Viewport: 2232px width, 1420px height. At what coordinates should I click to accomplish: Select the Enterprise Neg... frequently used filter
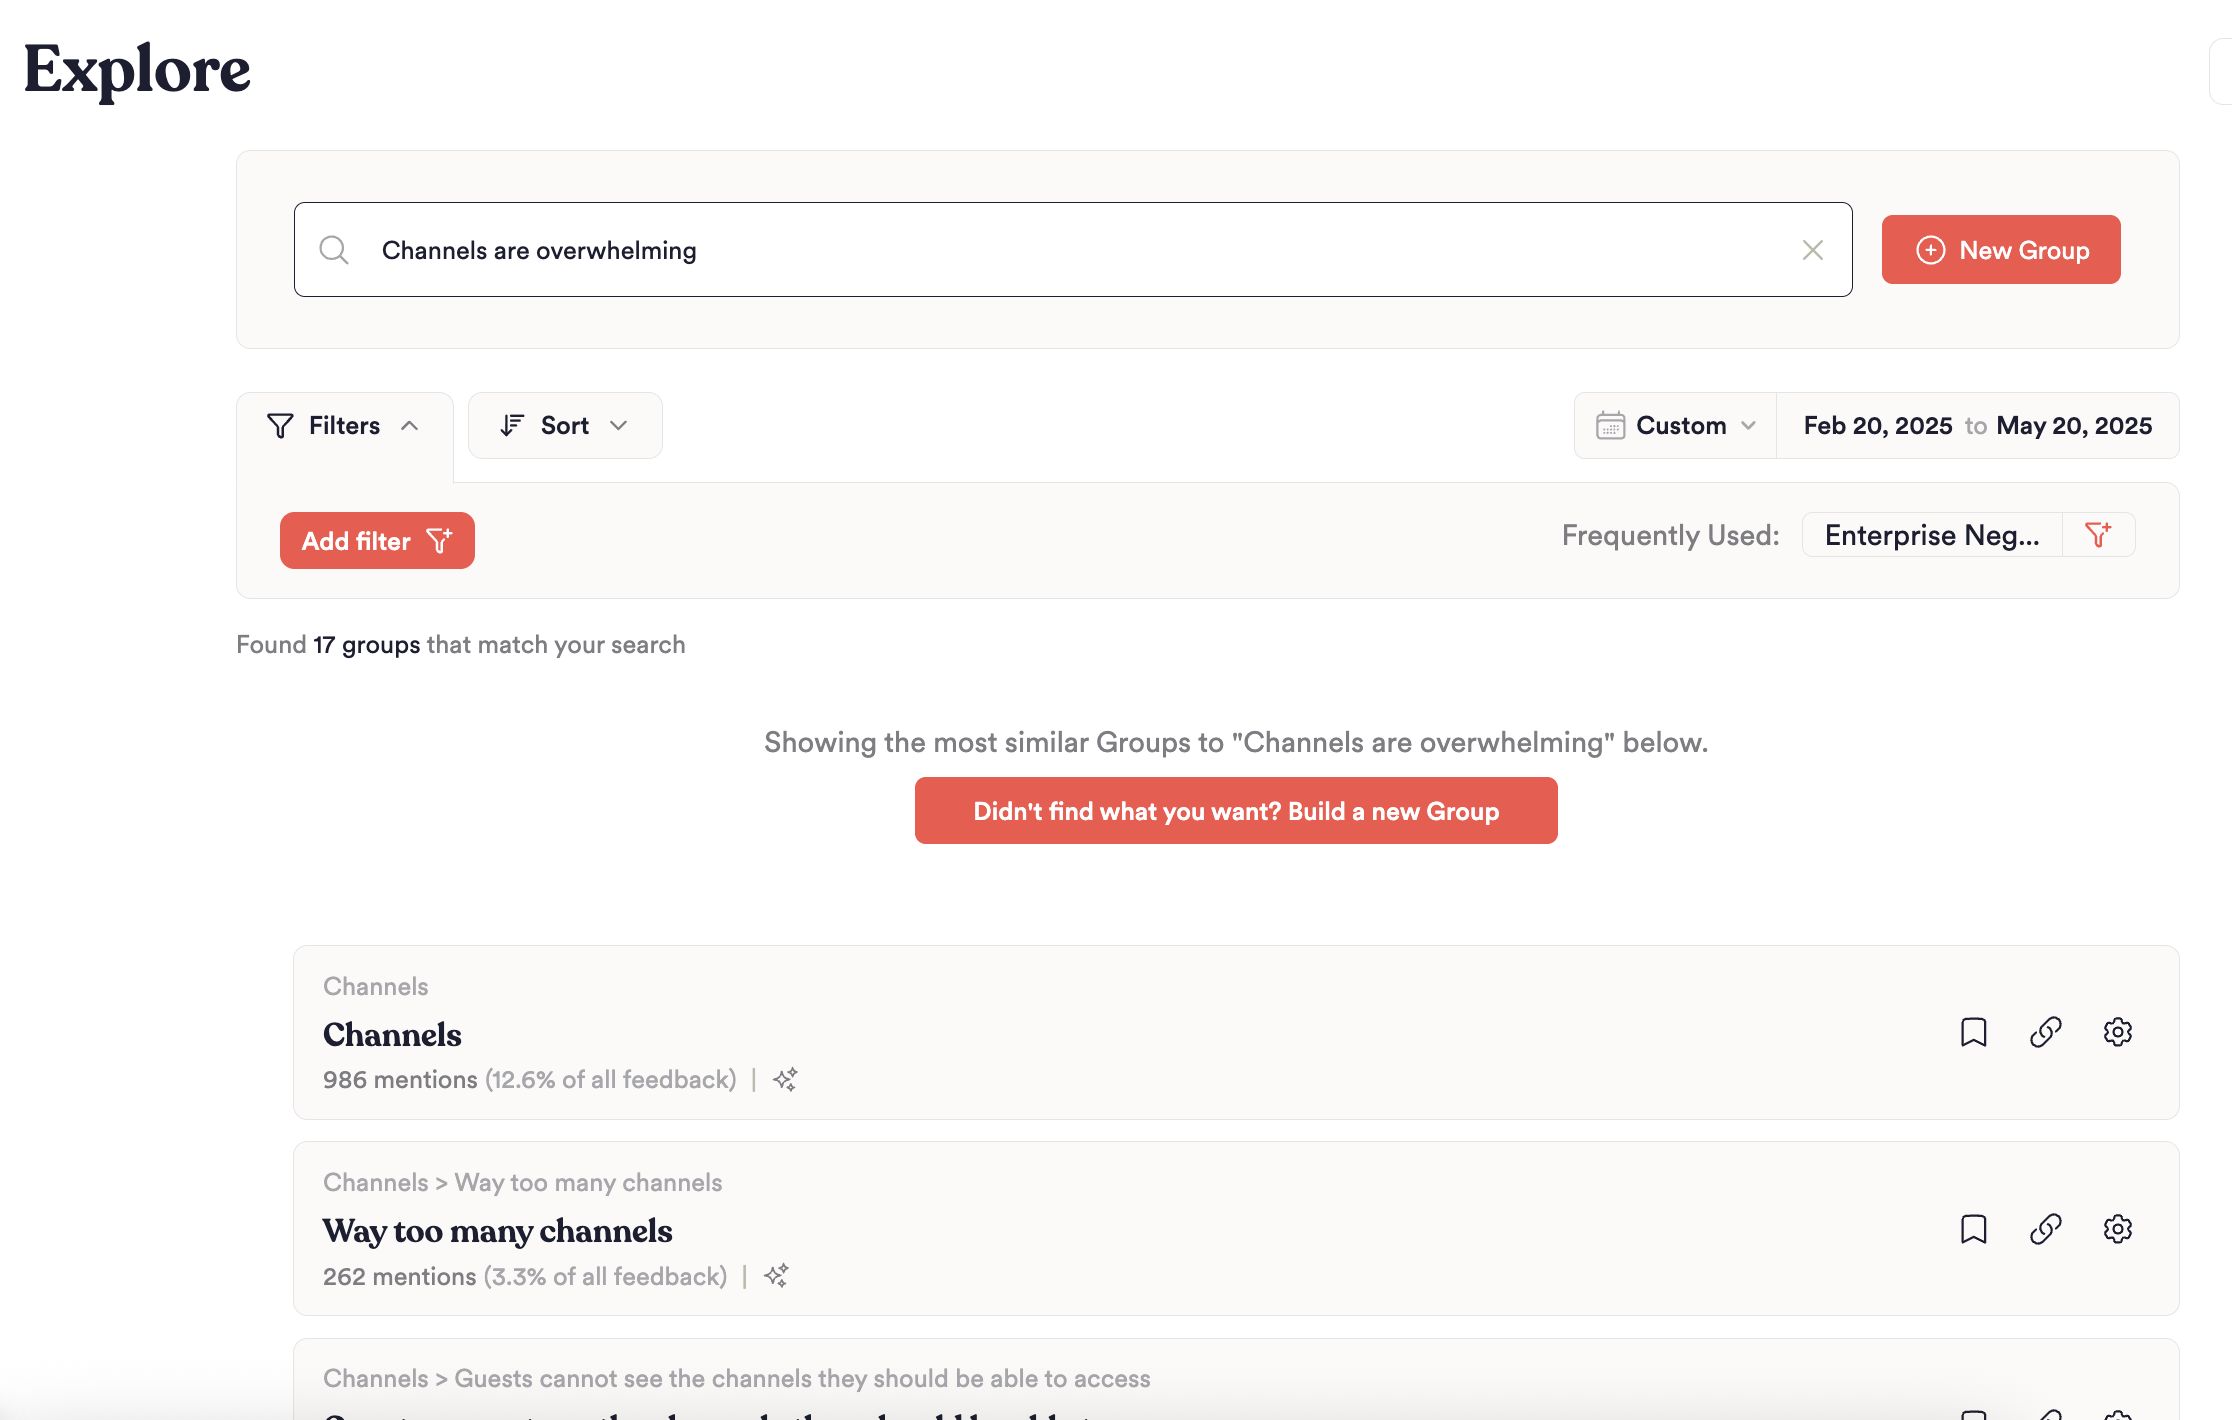coord(1931,535)
